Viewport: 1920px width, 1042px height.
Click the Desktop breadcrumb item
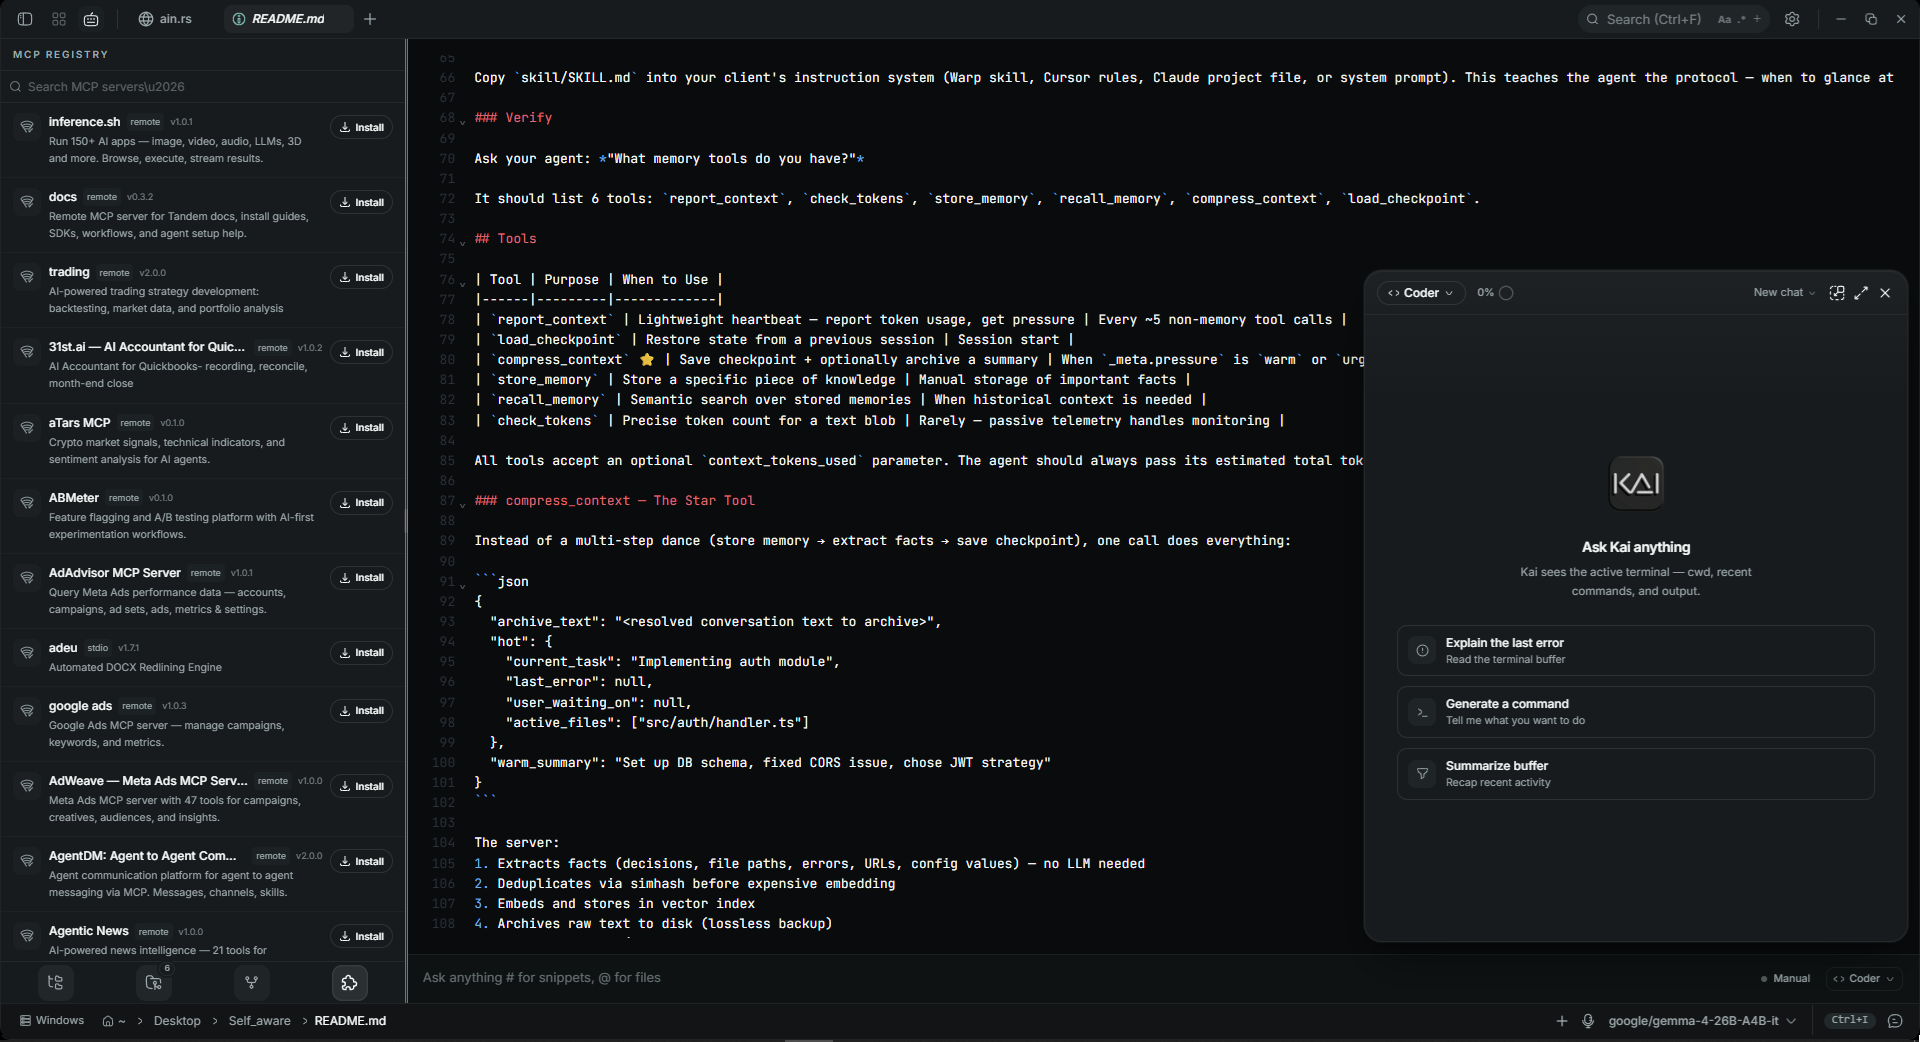pos(177,1021)
